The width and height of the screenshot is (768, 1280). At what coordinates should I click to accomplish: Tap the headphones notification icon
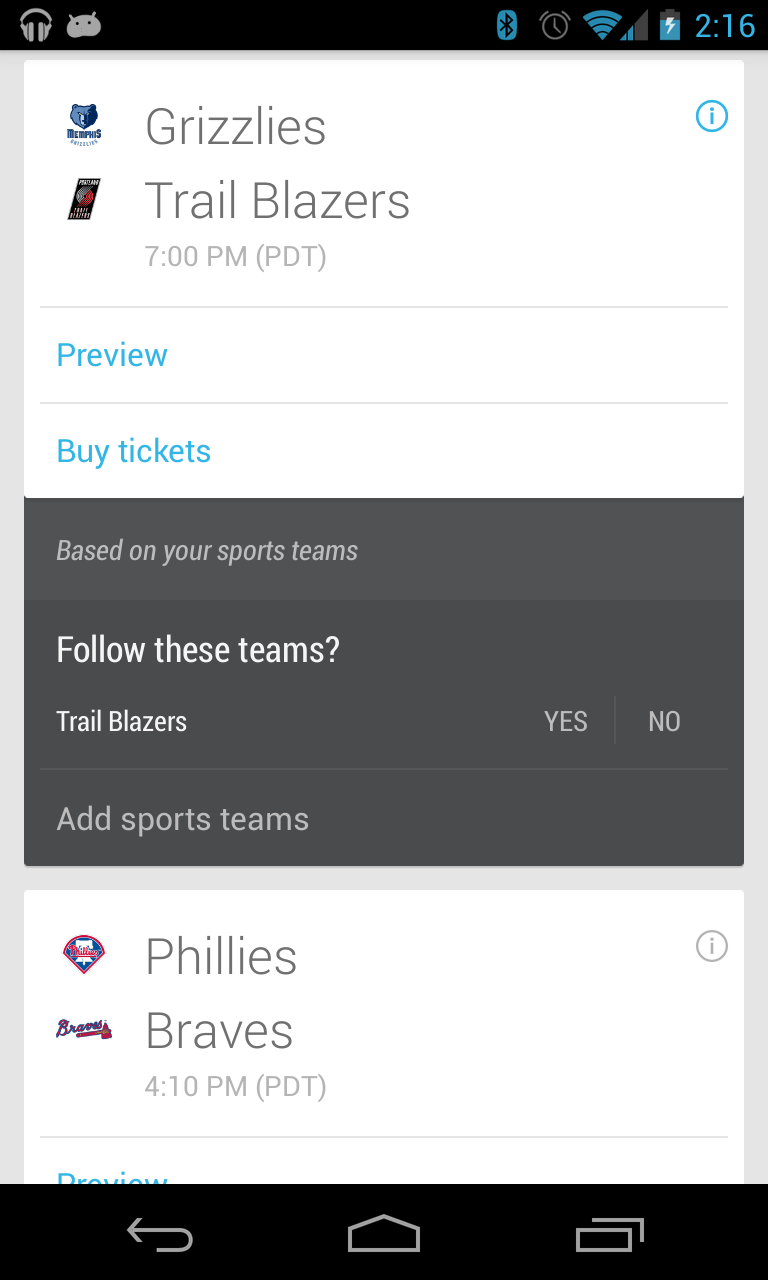pos(36,25)
